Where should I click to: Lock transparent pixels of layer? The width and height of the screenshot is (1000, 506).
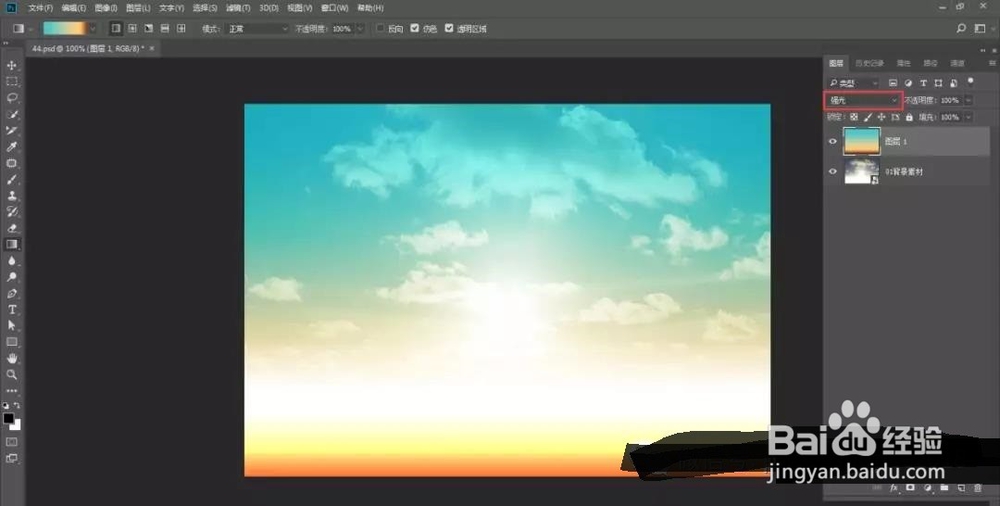pos(853,117)
